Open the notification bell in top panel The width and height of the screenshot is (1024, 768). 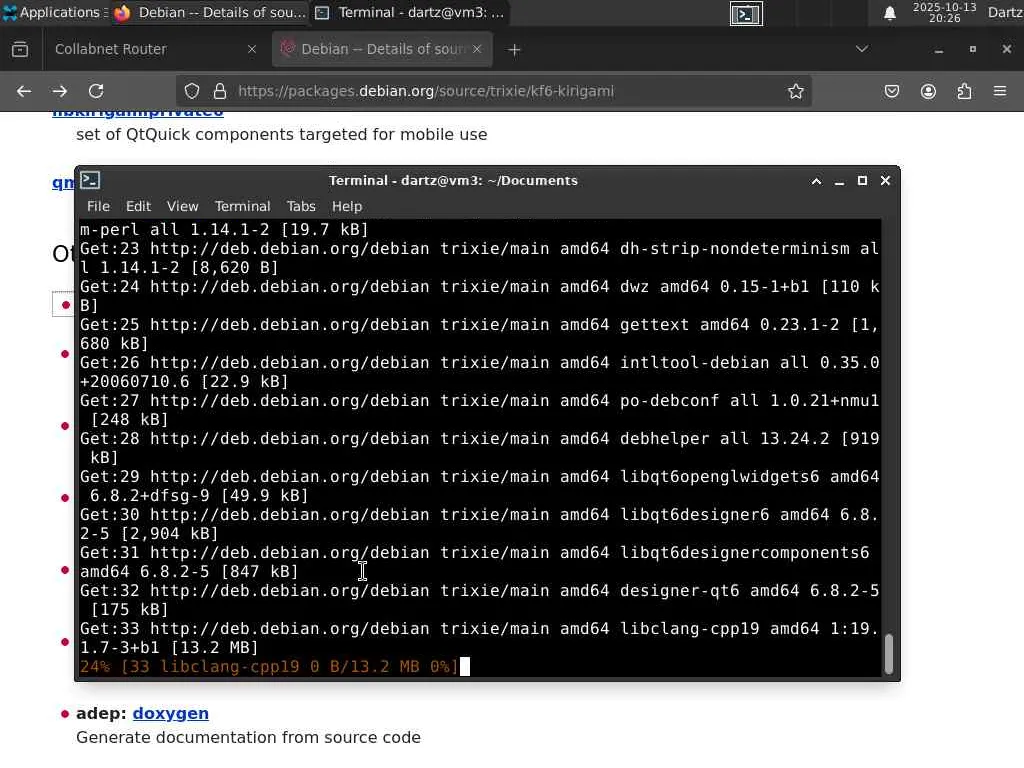[889, 13]
